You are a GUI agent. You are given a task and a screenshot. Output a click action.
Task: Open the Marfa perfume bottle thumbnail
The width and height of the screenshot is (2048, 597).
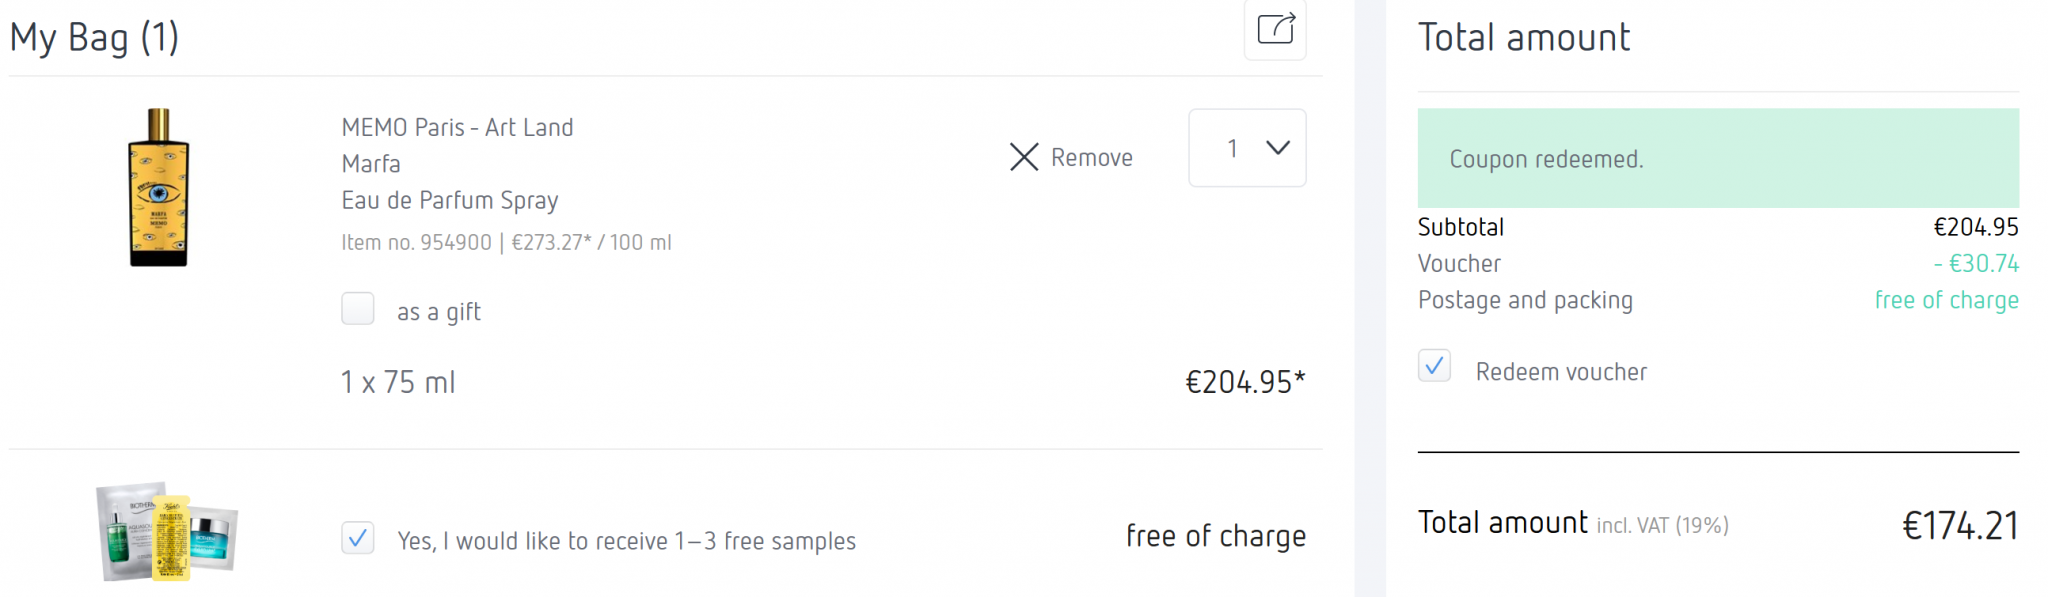tap(158, 188)
